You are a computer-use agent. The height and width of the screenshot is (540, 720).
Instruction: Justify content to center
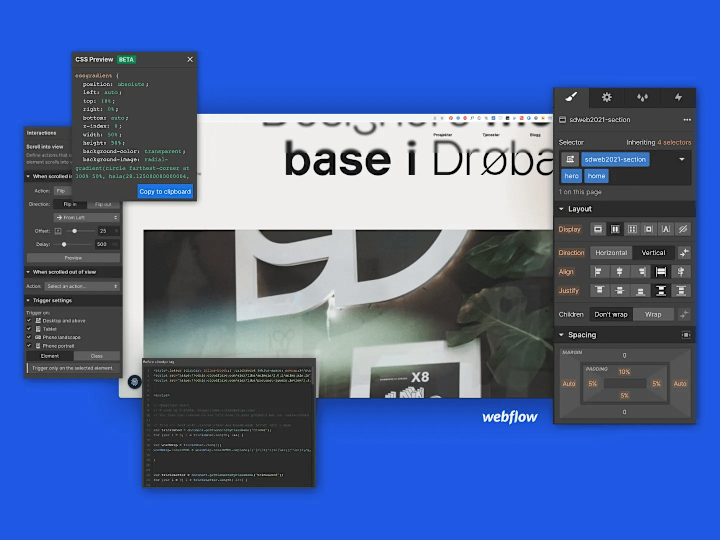tap(619, 291)
